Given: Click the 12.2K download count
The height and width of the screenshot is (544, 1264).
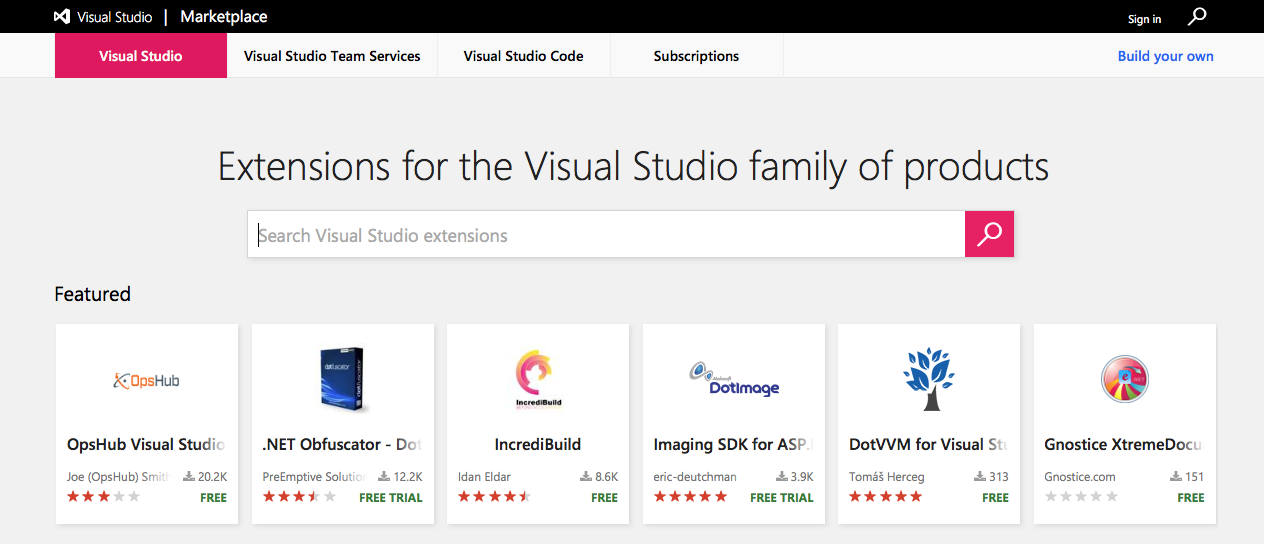Looking at the screenshot, I should (x=408, y=477).
